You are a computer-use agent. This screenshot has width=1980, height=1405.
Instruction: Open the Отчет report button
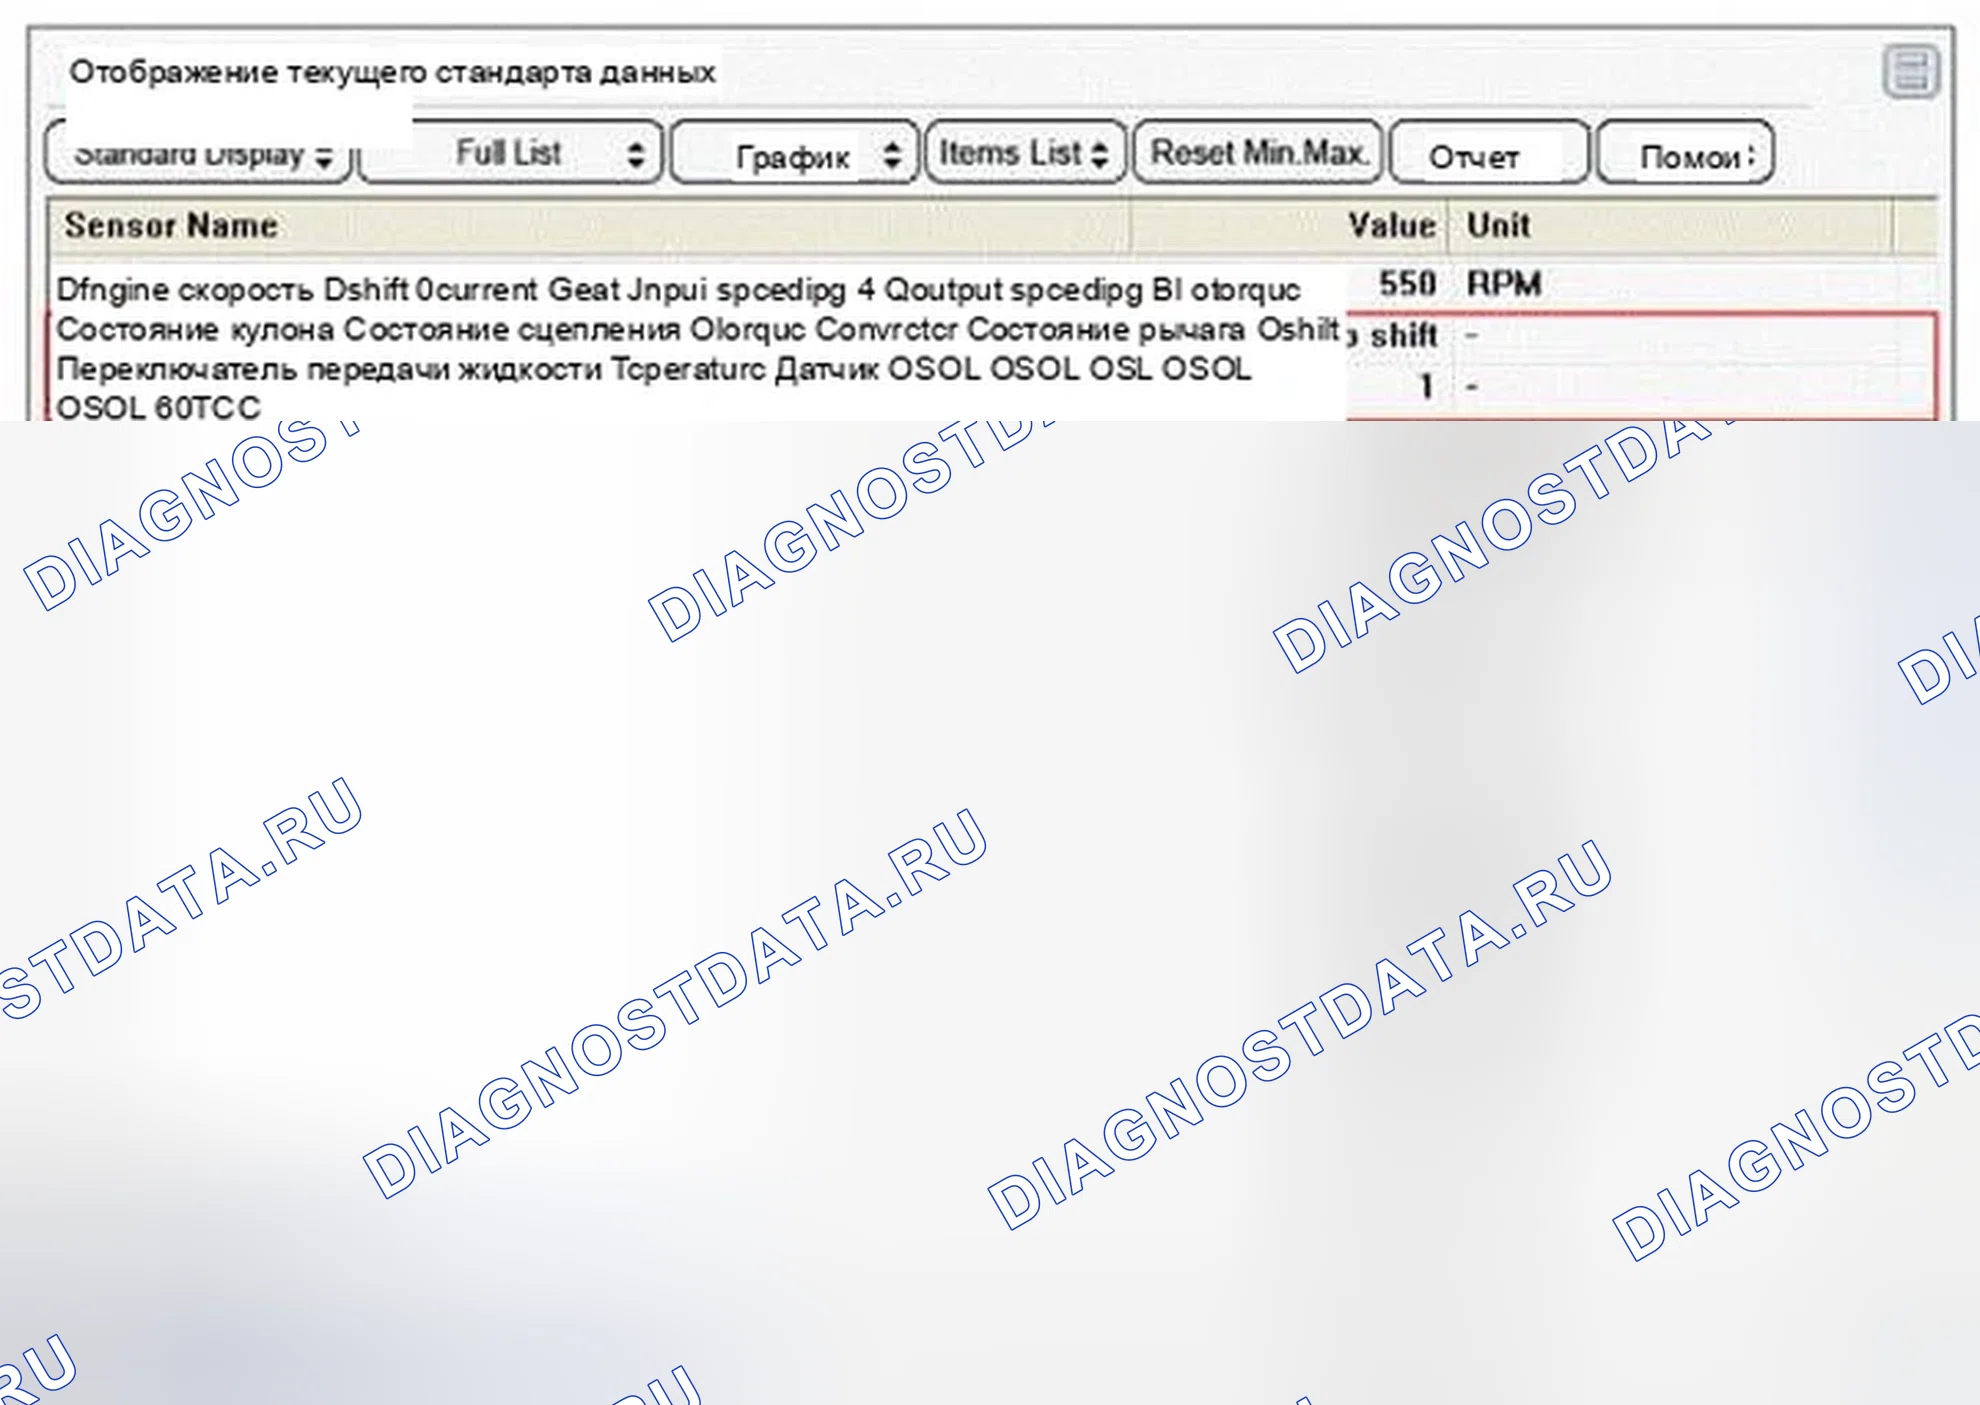pos(1489,154)
